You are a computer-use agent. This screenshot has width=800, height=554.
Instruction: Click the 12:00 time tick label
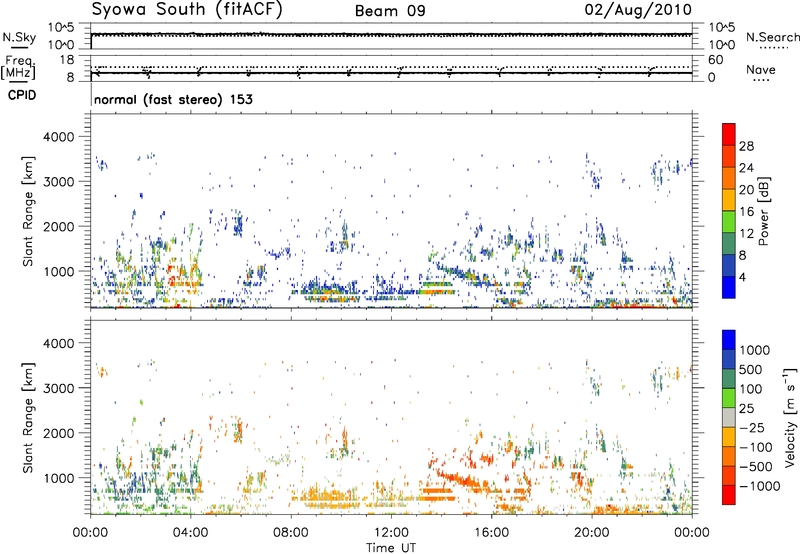pyautogui.click(x=391, y=533)
